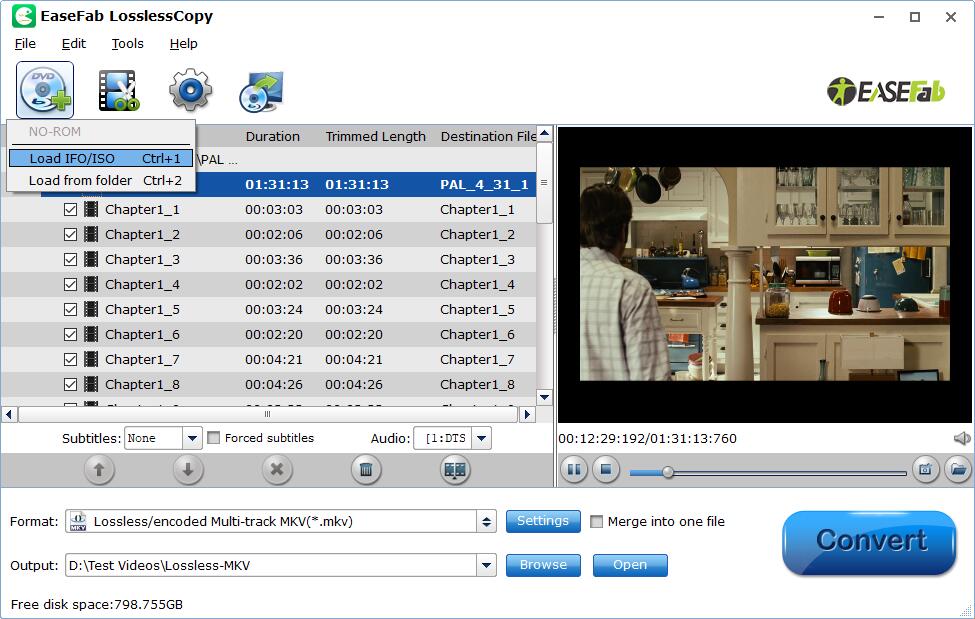The height and width of the screenshot is (619, 975).
Task: Click the film icon of Chapter1_7
Action: (x=91, y=359)
